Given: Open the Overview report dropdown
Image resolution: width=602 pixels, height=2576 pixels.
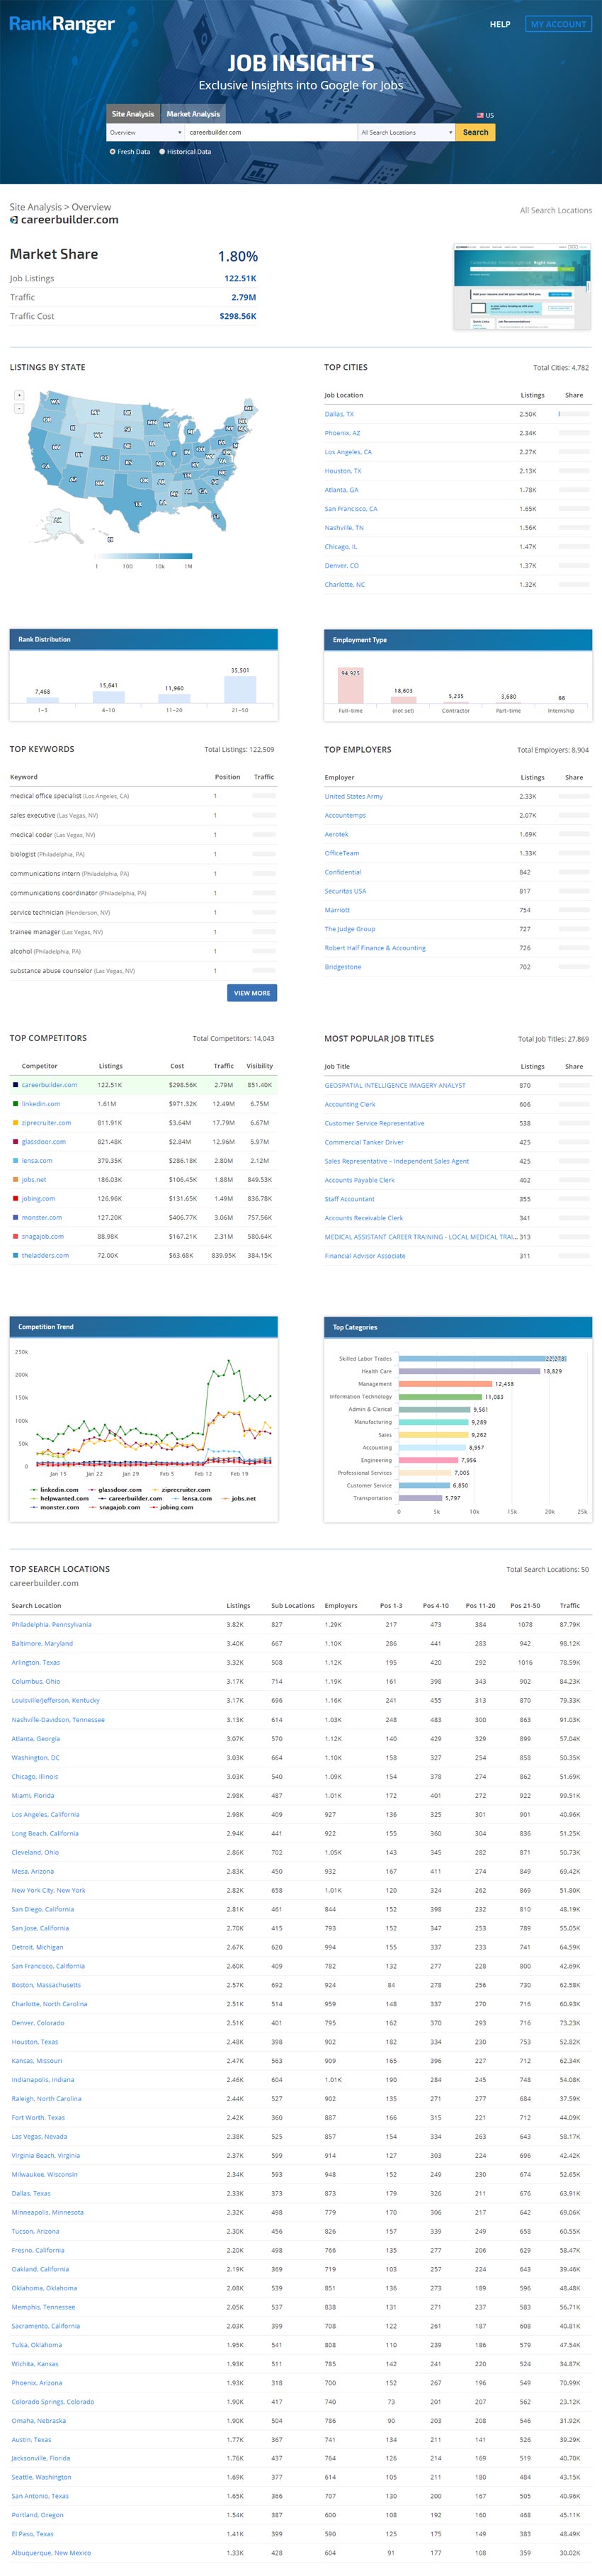Looking at the screenshot, I should click(x=145, y=132).
